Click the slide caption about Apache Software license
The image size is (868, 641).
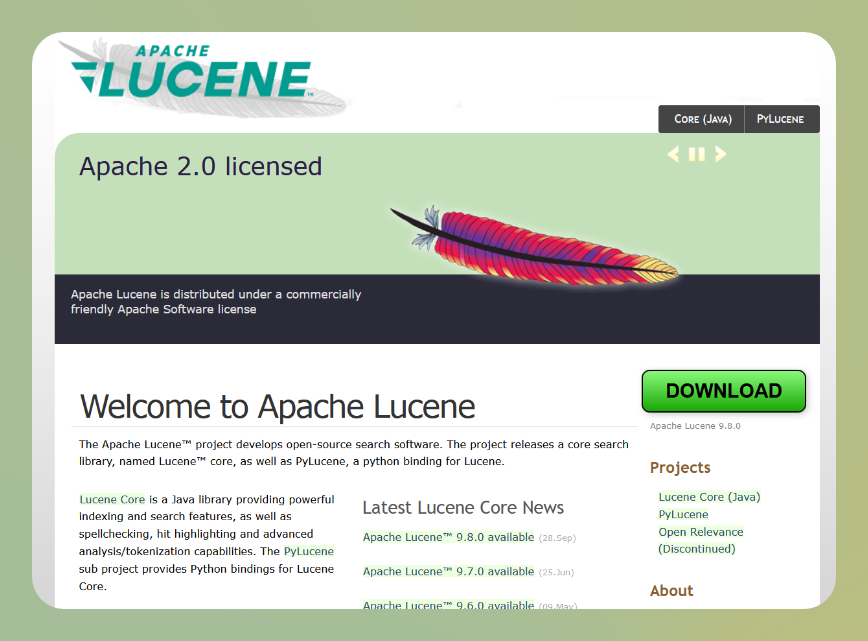coord(216,302)
